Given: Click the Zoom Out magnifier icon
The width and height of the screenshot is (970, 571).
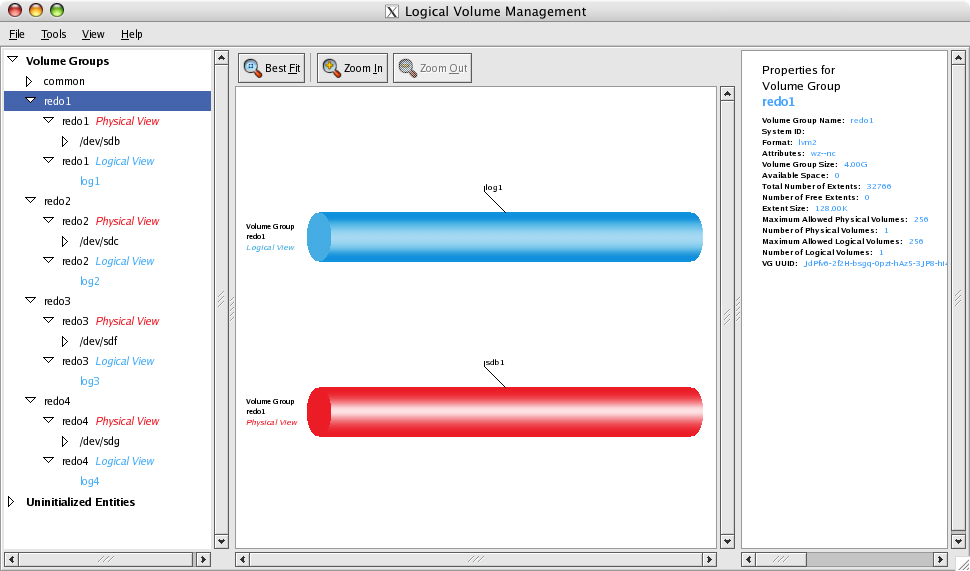Looking at the screenshot, I should 407,68.
